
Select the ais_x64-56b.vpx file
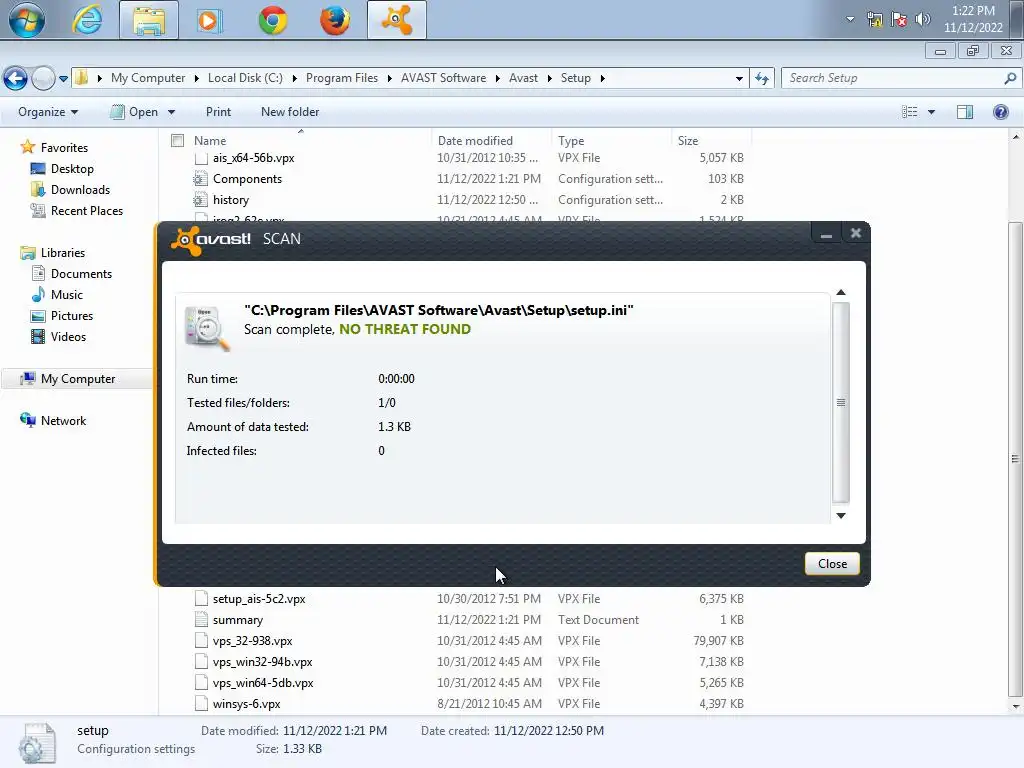coord(253,158)
